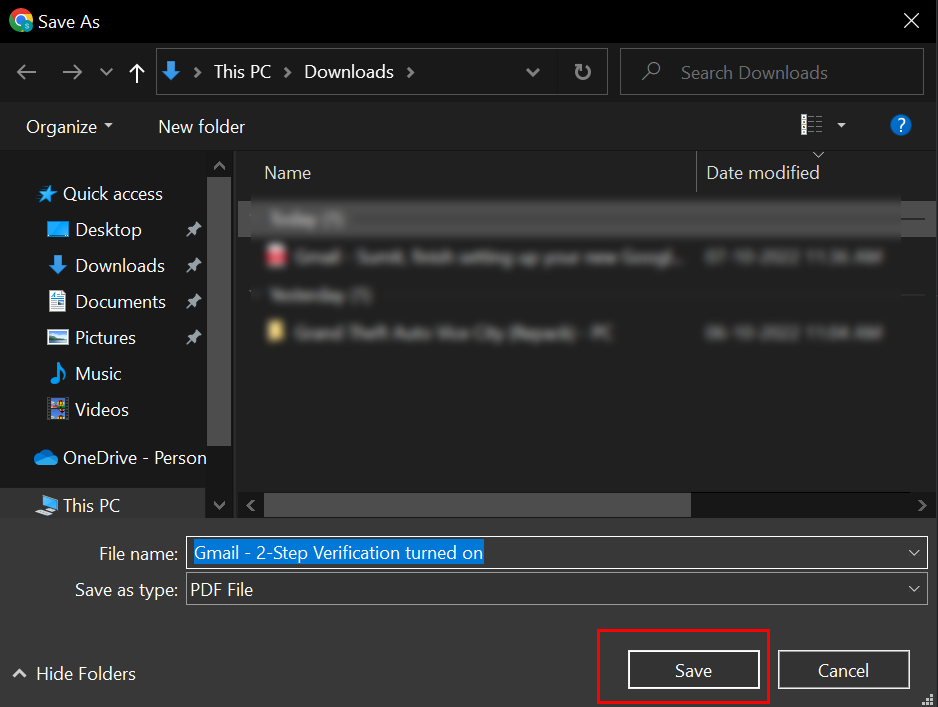Click the Music note icon

pos(57,373)
